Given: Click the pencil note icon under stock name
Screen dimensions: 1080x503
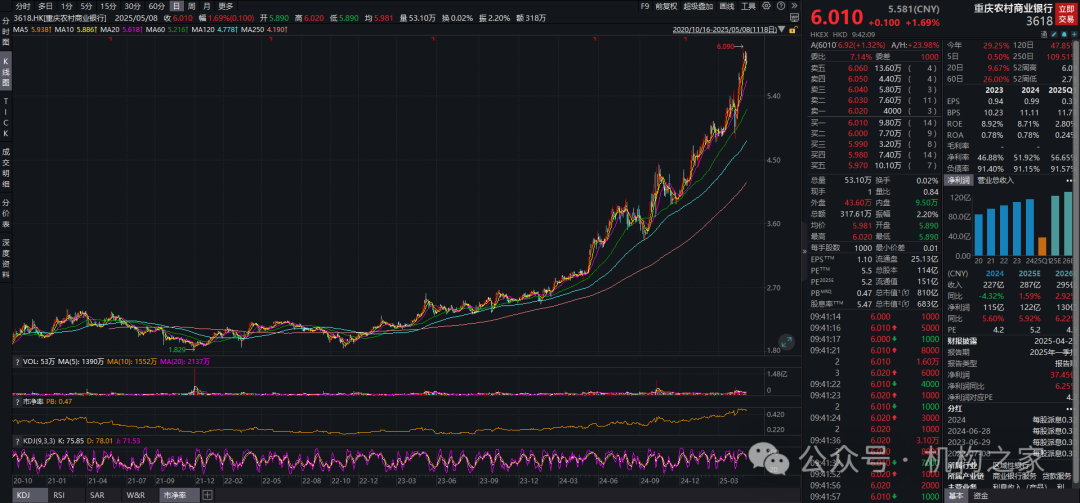Looking at the screenshot, I should pos(1054,34).
